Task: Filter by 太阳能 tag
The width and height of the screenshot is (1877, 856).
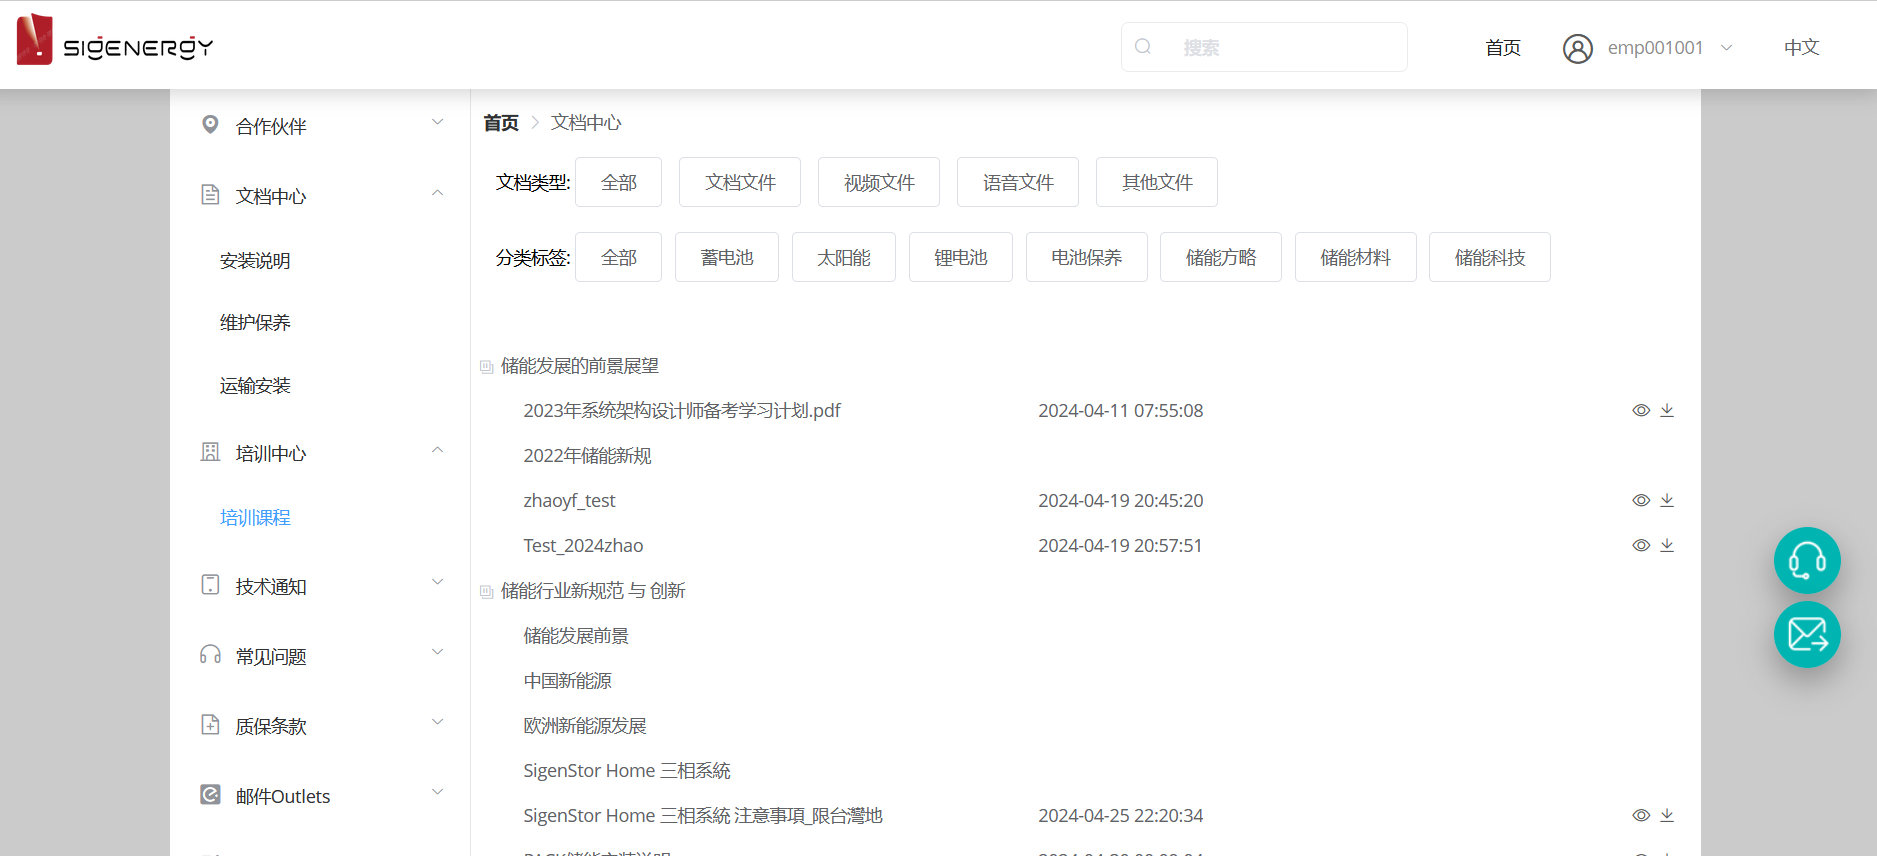Action: tap(844, 257)
